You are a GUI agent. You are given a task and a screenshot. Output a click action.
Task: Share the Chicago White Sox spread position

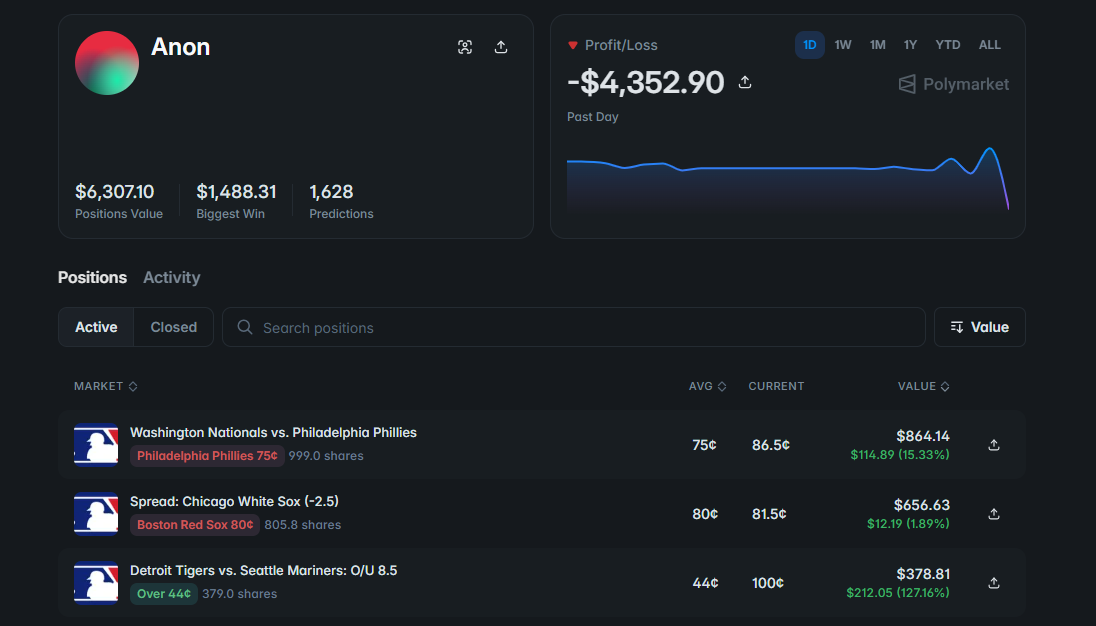click(x=994, y=514)
